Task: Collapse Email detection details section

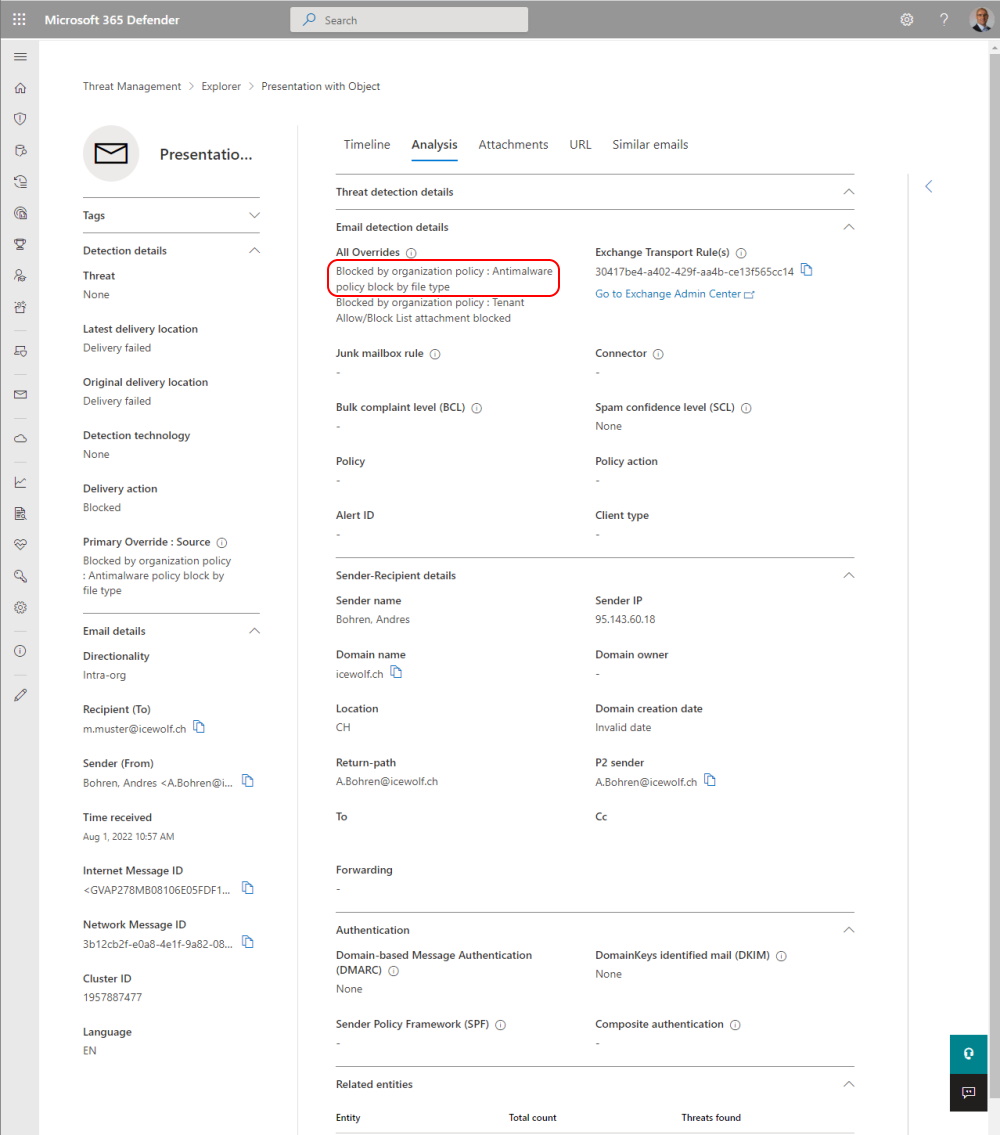Action: click(849, 227)
